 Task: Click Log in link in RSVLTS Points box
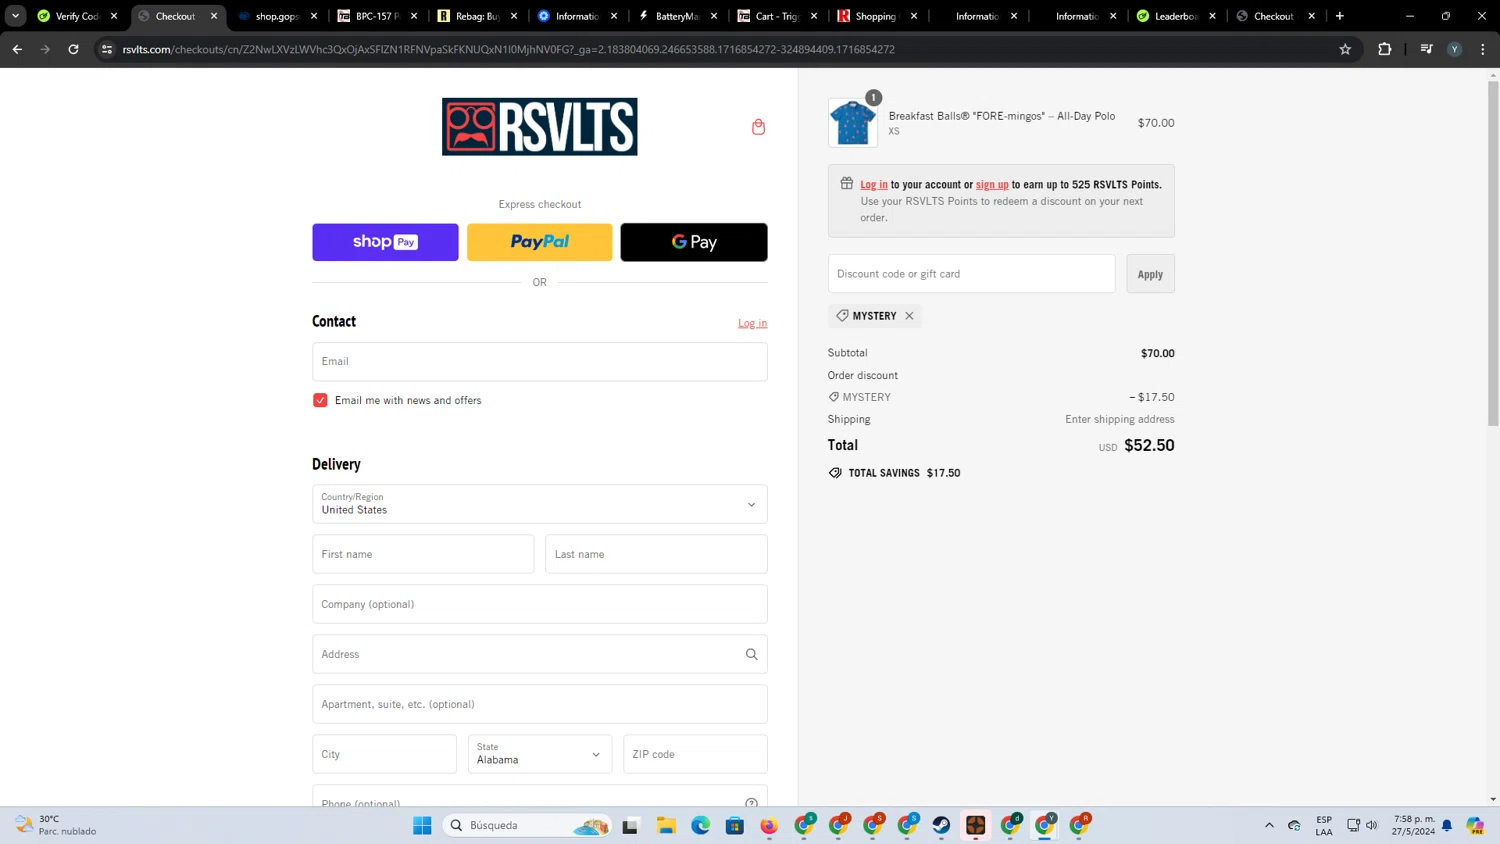point(874,185)
